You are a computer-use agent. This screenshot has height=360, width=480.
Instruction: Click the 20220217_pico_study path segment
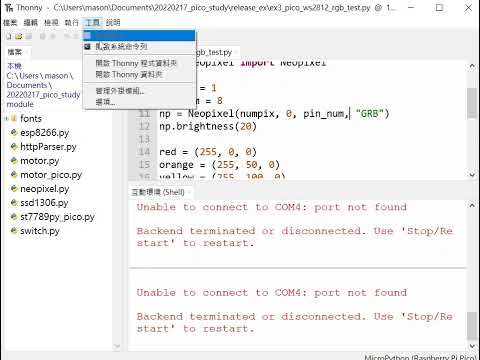[x=43, y=95]
